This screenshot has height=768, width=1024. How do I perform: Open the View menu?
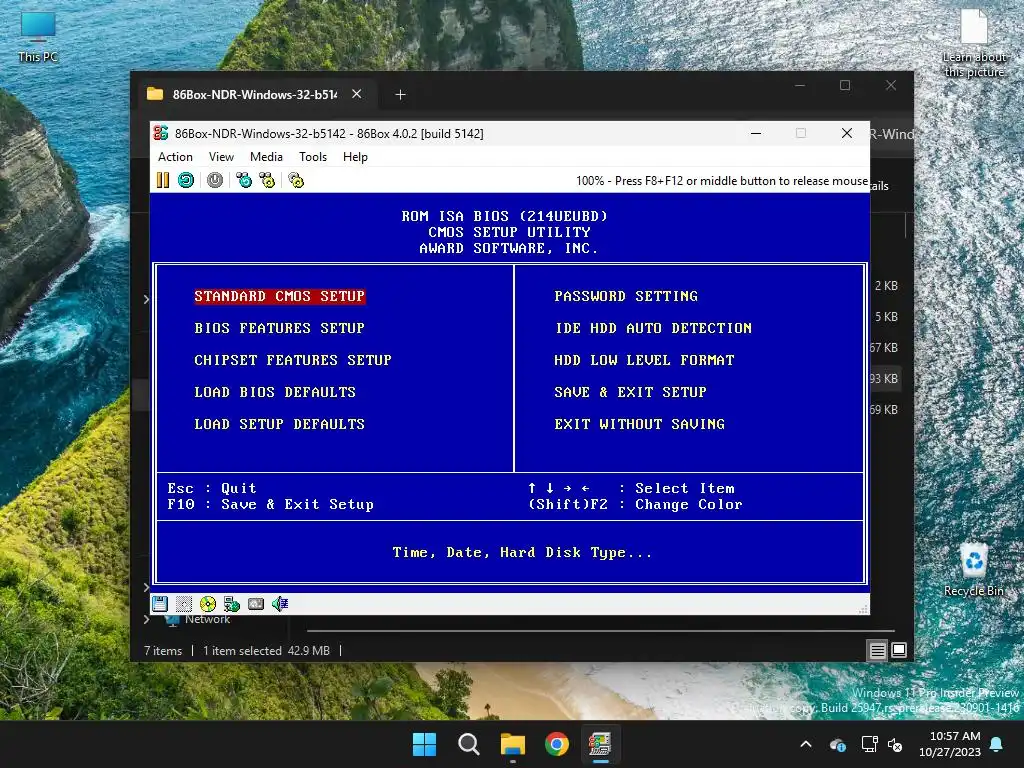click(x=221, y=157)
